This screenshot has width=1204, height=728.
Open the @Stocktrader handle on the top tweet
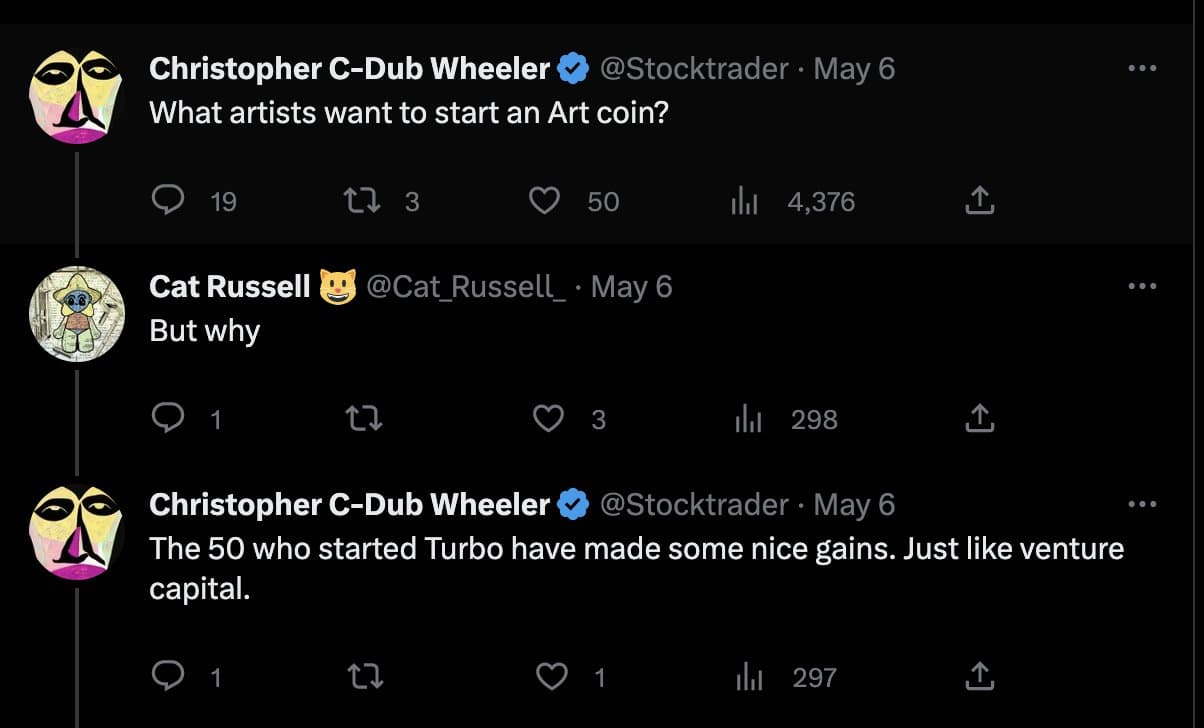pyautogui.click(x=694, y=69)
